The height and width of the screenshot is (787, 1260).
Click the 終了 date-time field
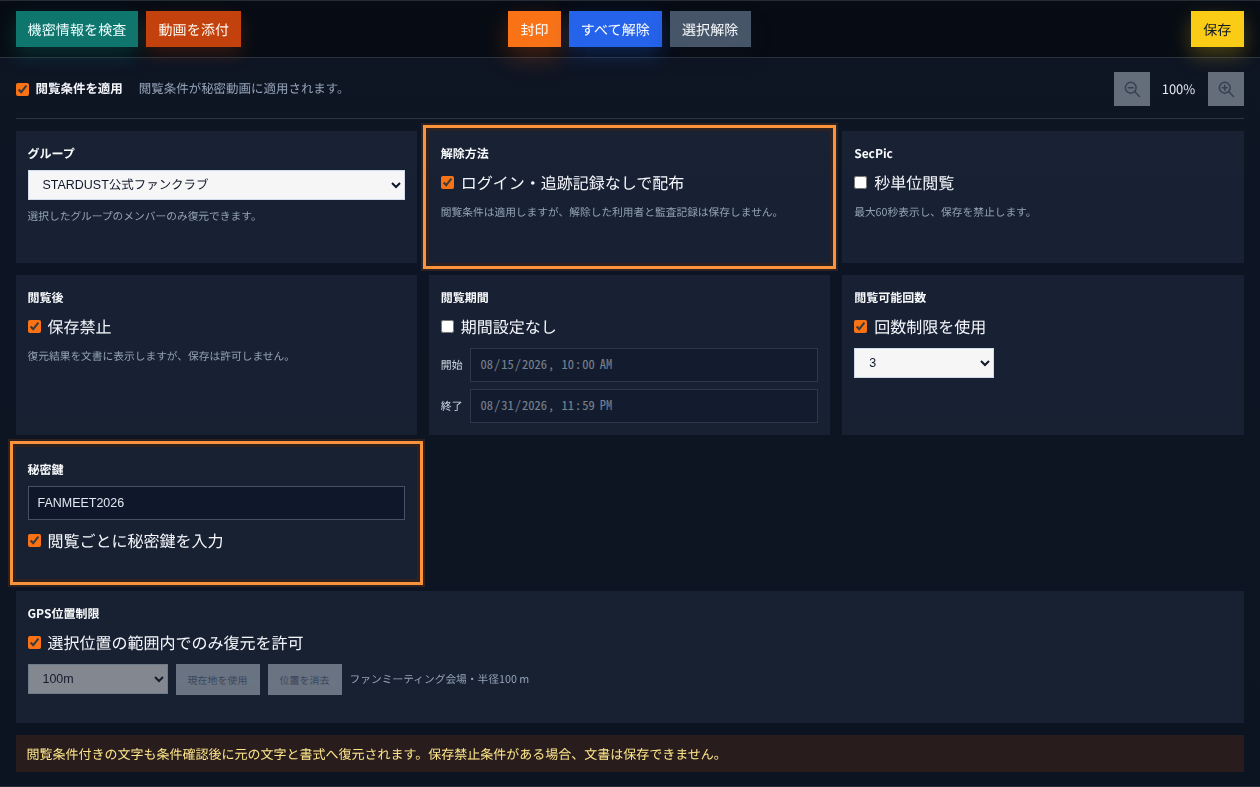click(644, 406)
